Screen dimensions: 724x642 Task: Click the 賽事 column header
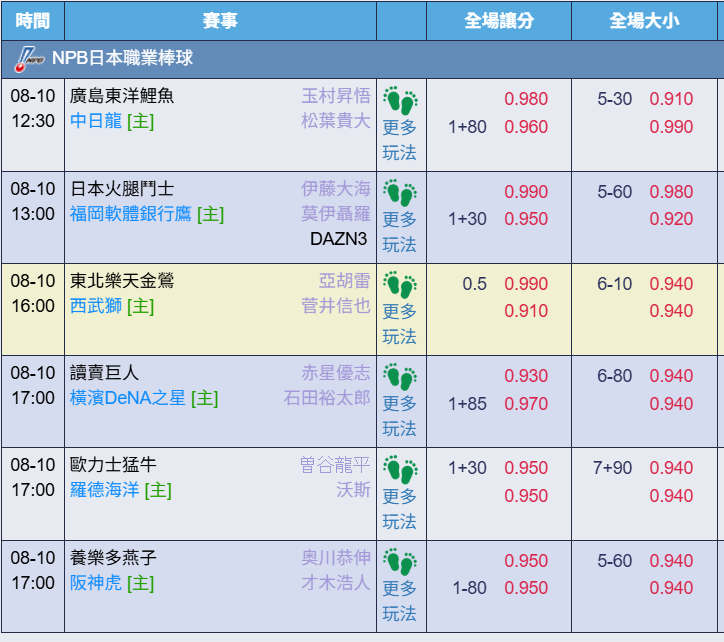pos(220,20)
